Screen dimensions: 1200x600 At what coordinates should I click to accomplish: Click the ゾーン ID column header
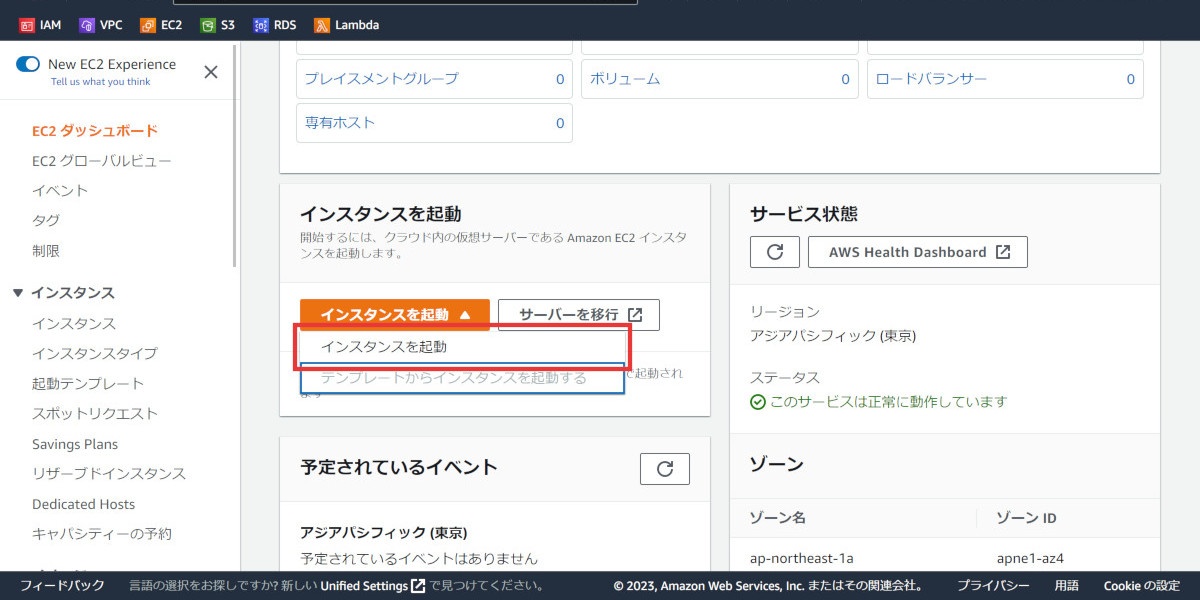[x=1027, y=518]
